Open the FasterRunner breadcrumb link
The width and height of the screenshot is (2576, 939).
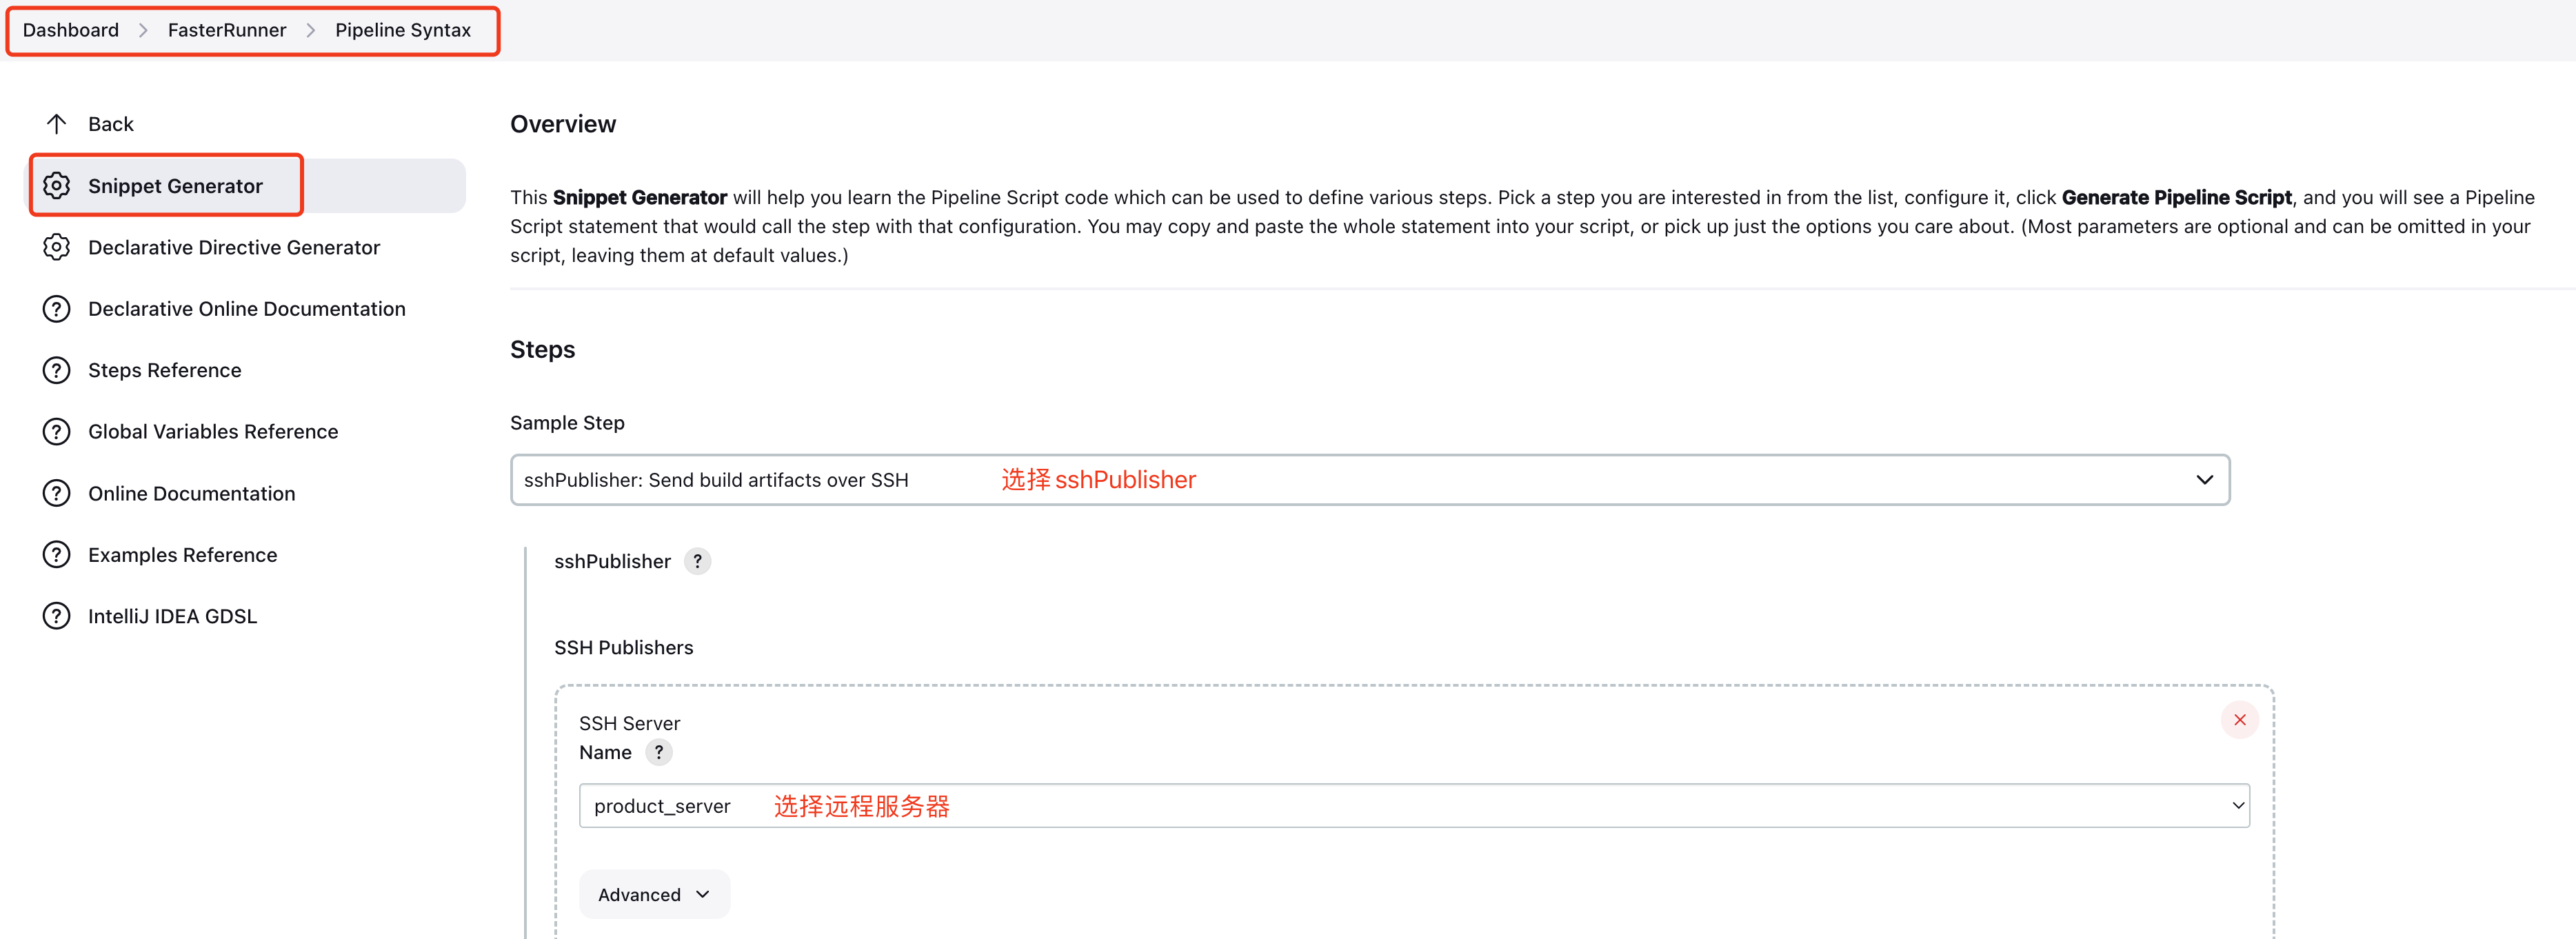[227, 30]
